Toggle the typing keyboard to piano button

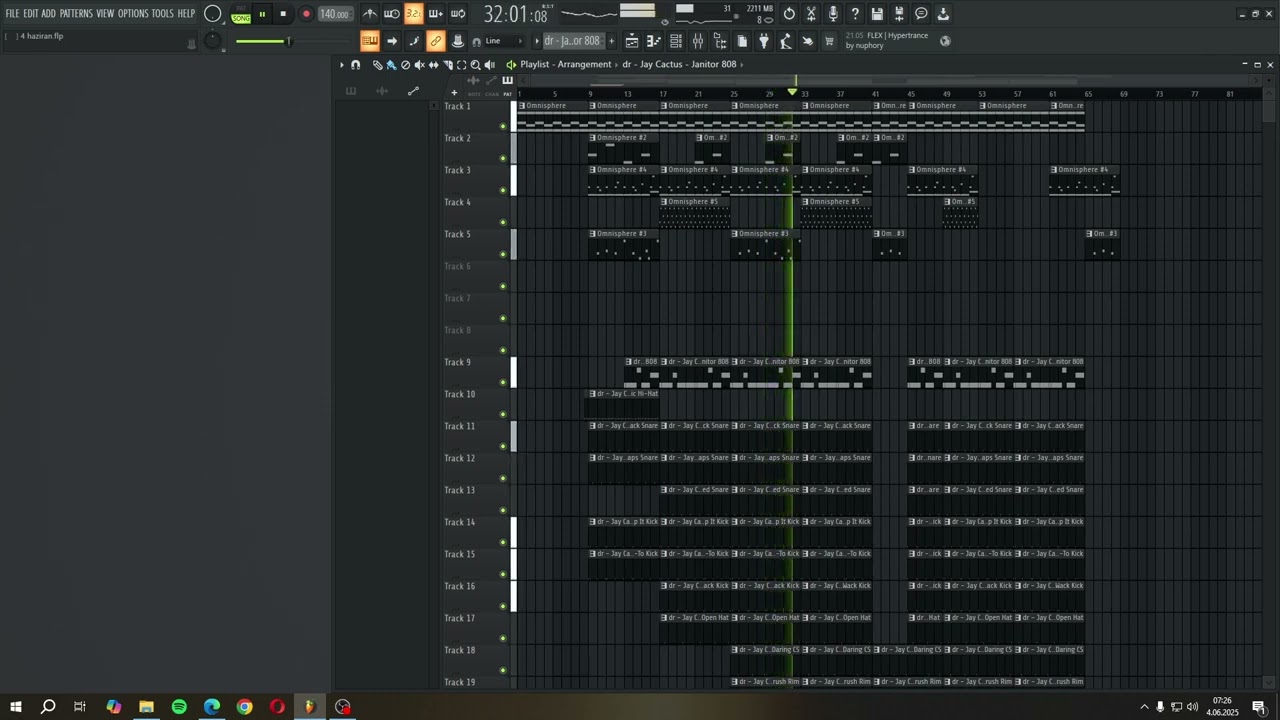[370, 41]
